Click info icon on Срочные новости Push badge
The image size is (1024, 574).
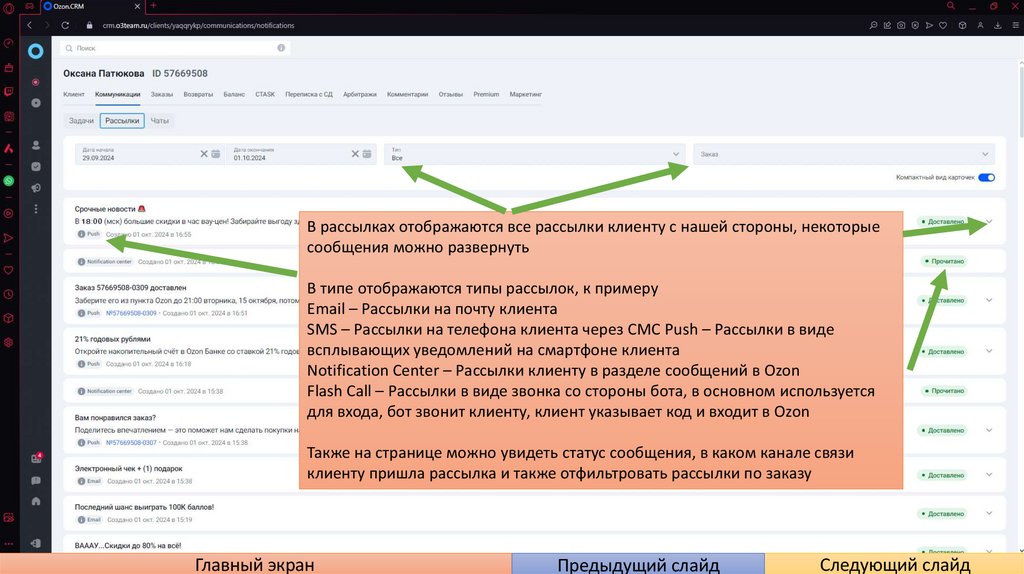click(x=82, y=234)
